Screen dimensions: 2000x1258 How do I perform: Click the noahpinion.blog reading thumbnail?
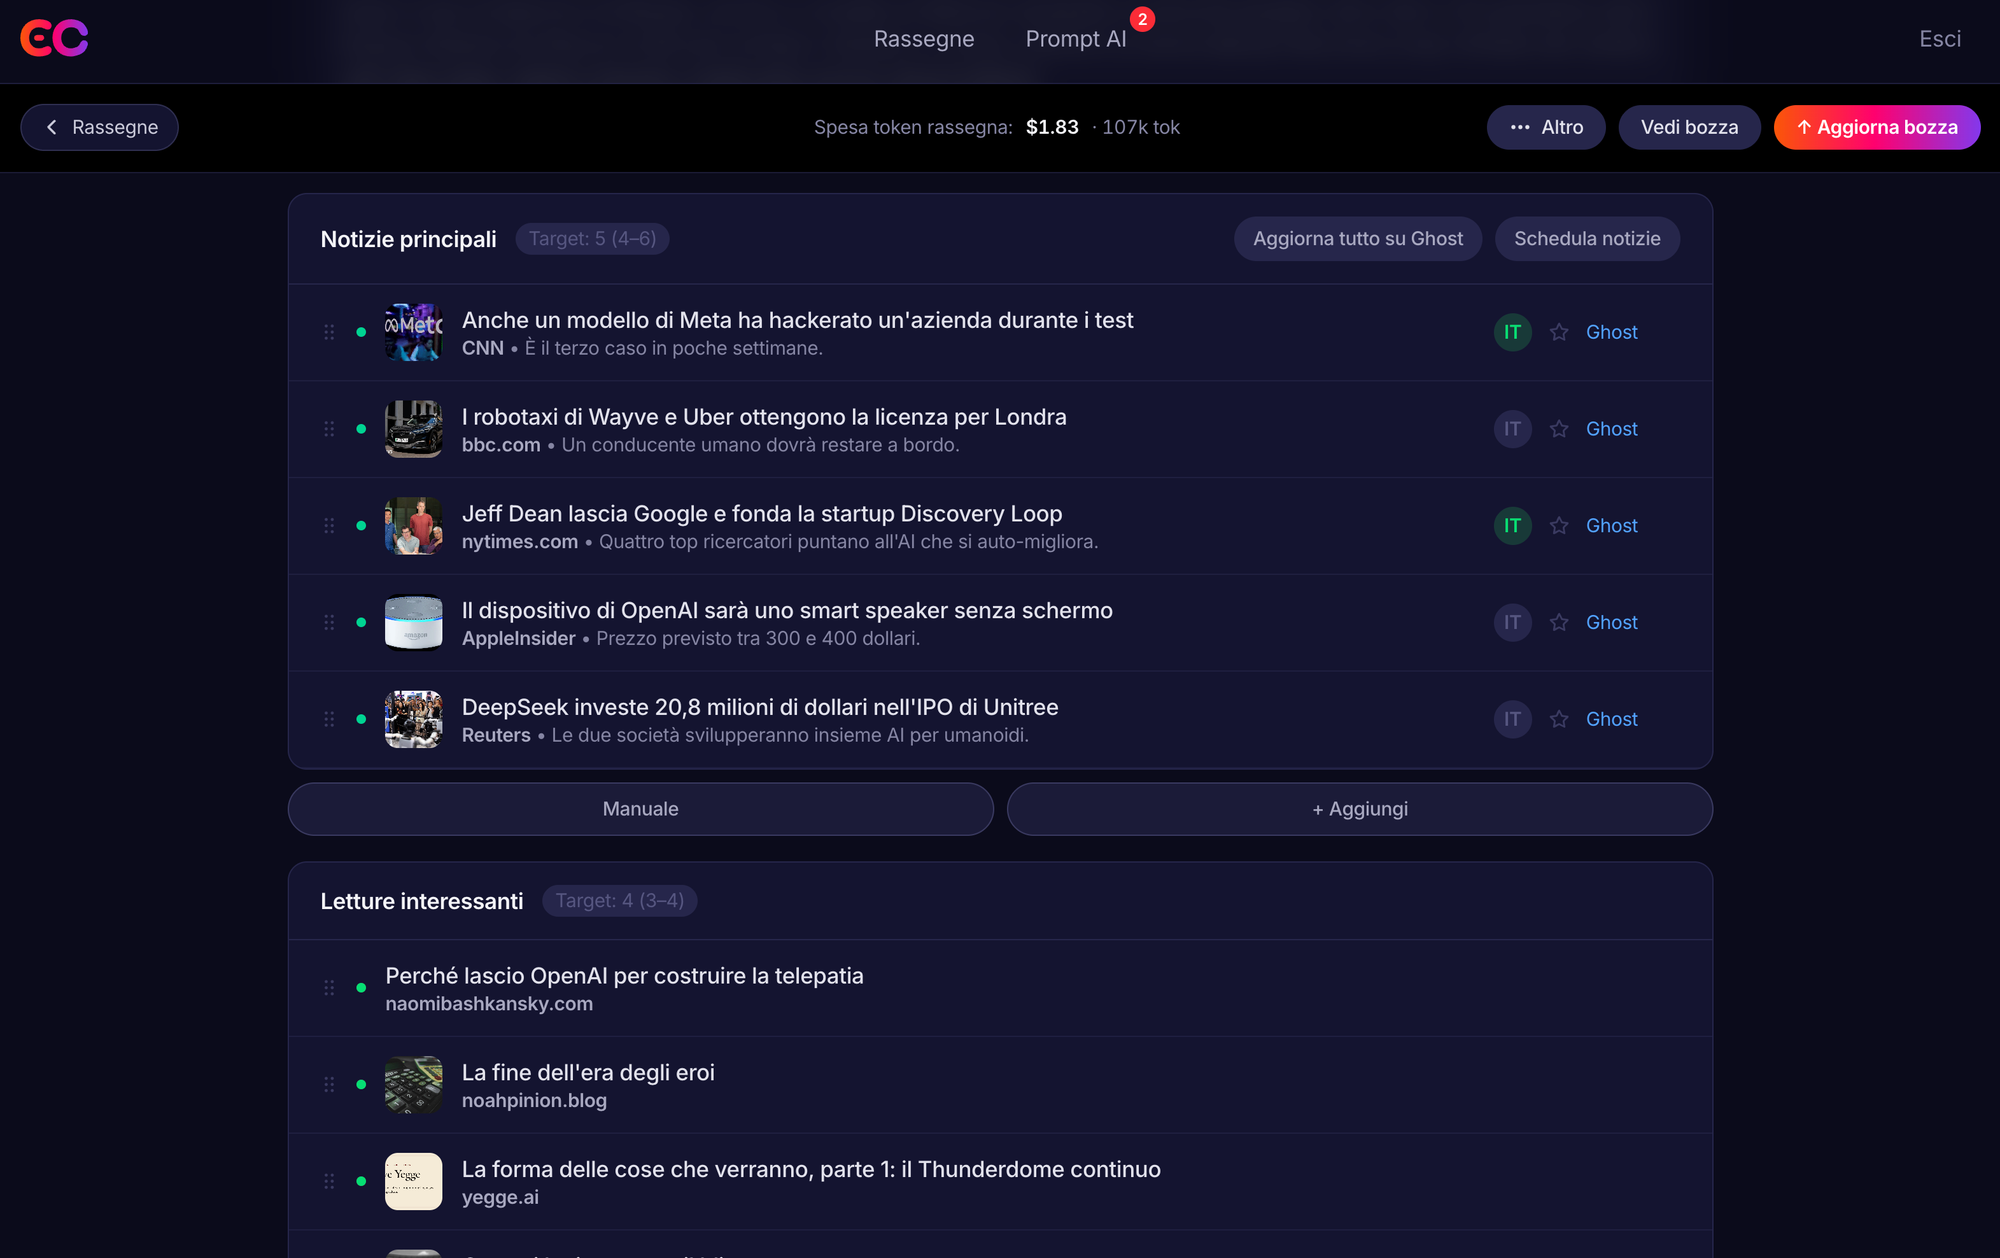[414, 1085]
